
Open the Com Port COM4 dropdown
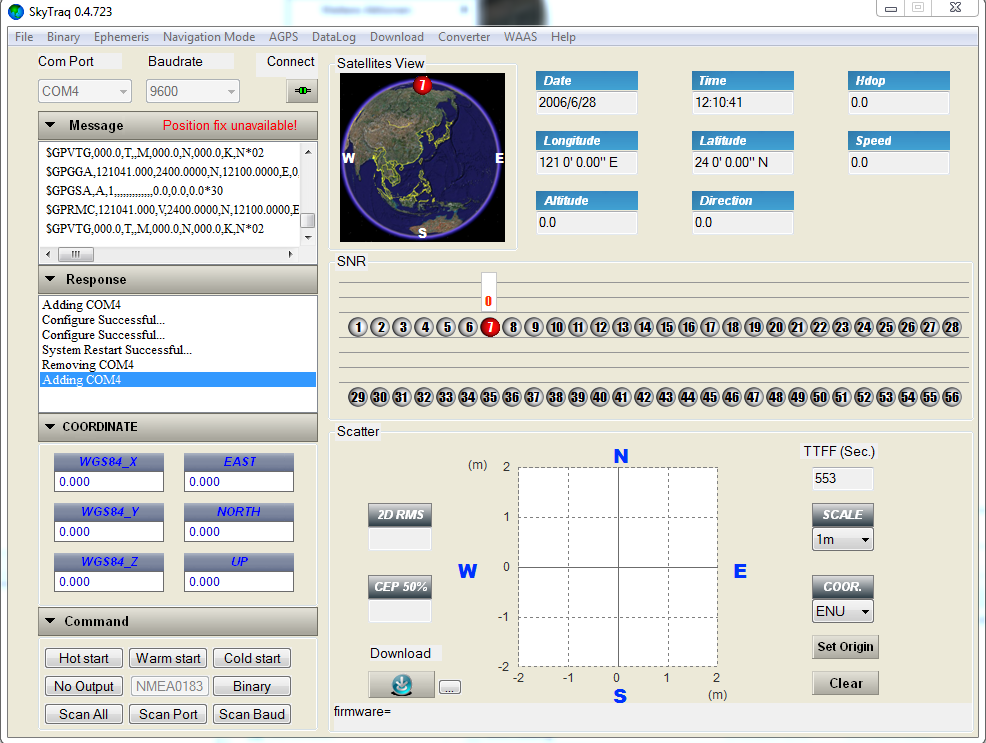85,91
